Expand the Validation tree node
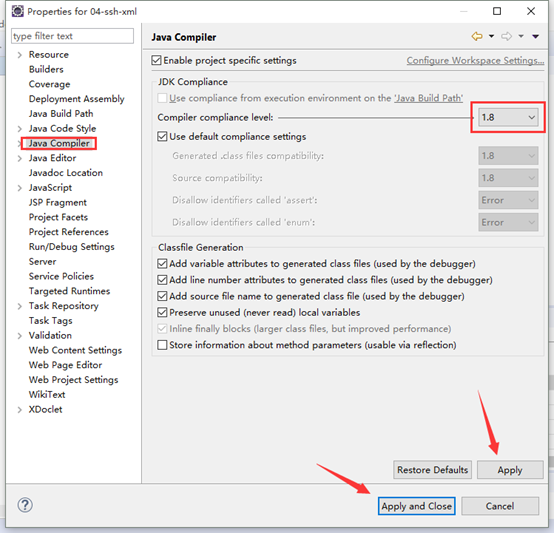 tap(20, 336)
